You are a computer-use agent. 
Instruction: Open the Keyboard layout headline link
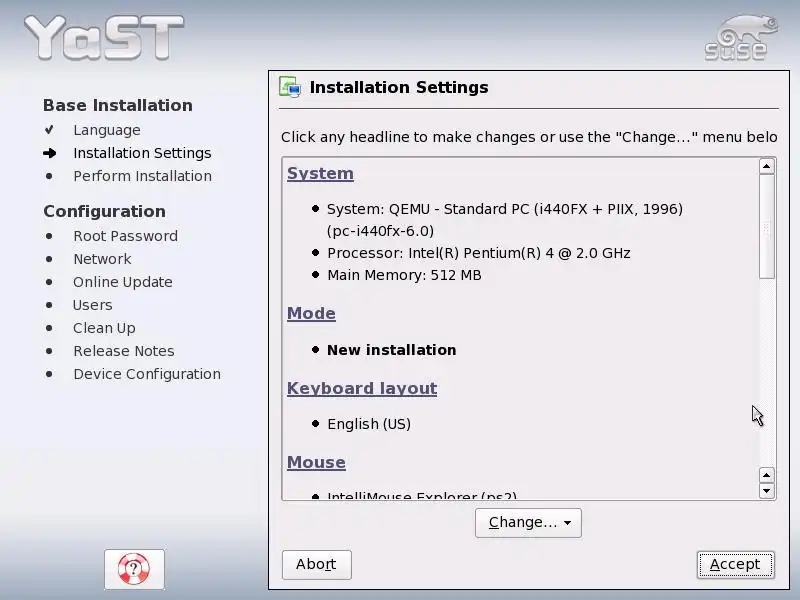362,388
